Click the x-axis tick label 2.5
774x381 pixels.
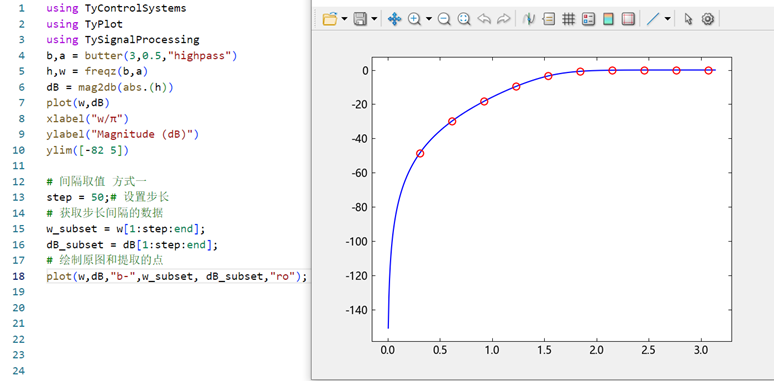tap(648, 351)
